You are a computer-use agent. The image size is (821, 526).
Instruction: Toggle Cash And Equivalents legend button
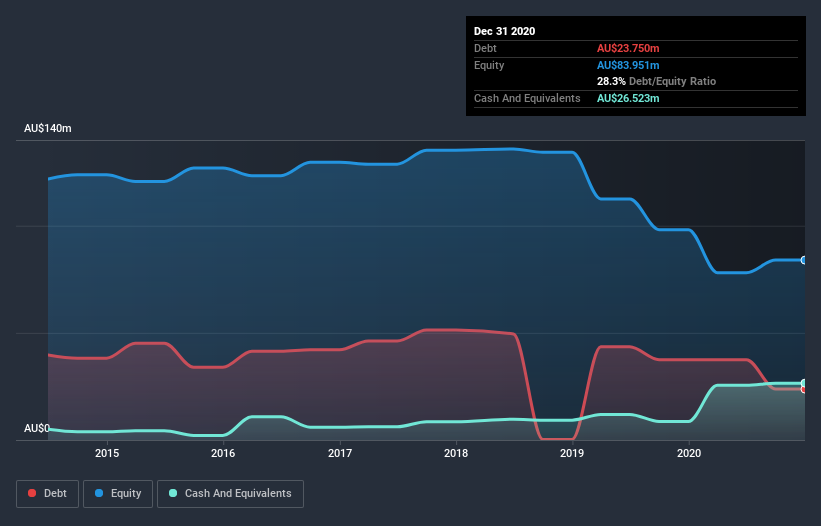pyautogui.click(x=230, y=494)
